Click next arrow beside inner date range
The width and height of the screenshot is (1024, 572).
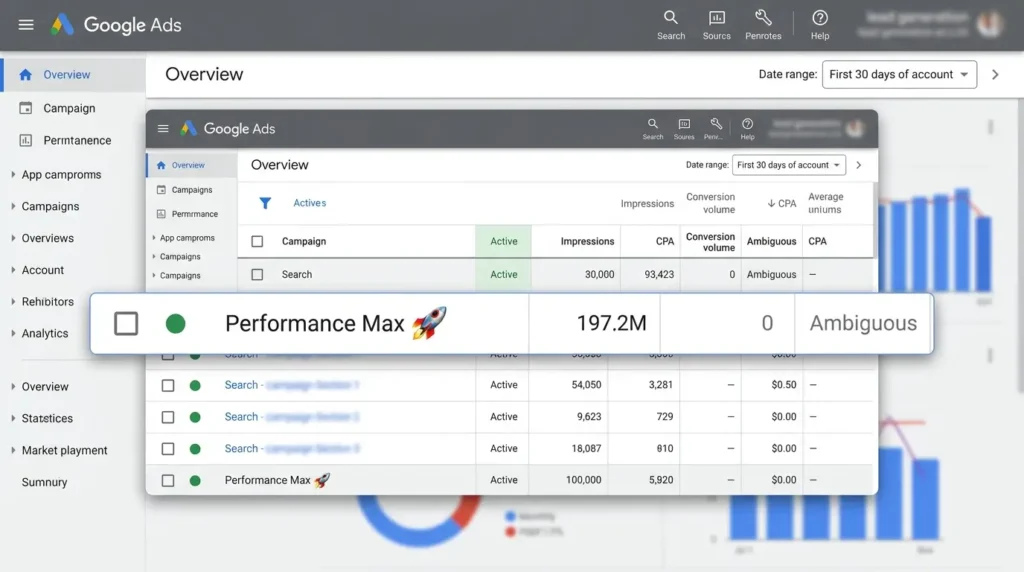click(x=859, y=165)
